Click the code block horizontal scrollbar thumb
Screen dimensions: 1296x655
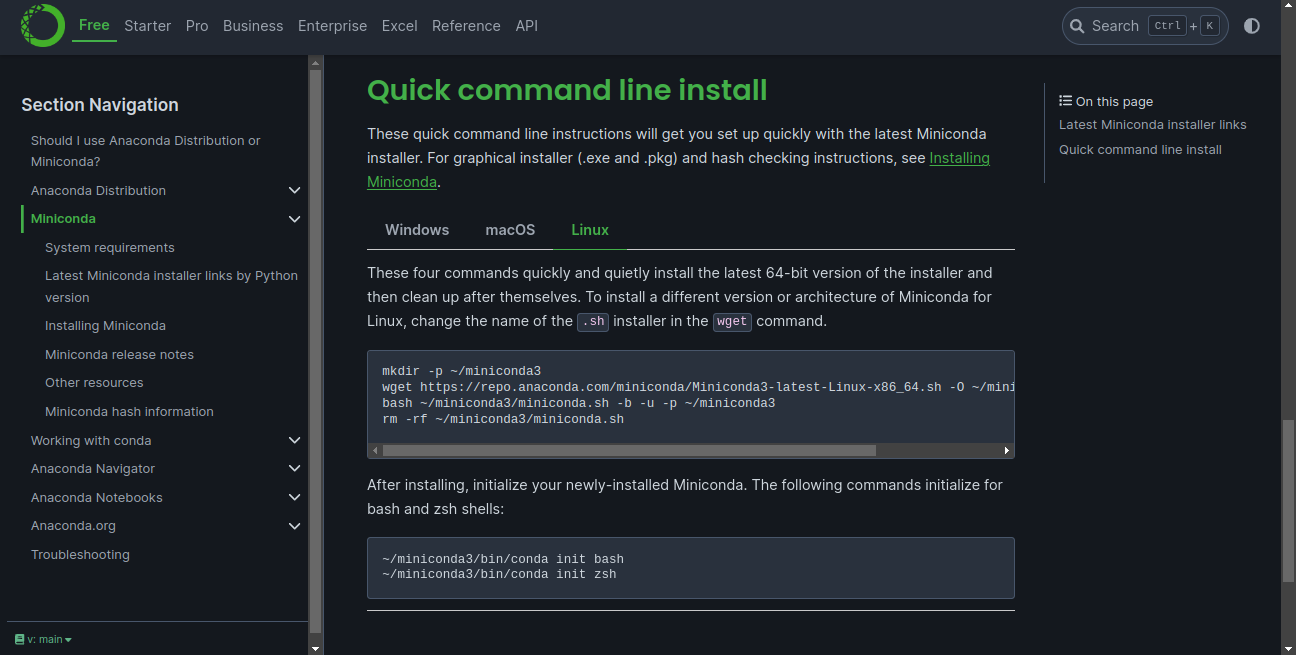pos(629,451)
